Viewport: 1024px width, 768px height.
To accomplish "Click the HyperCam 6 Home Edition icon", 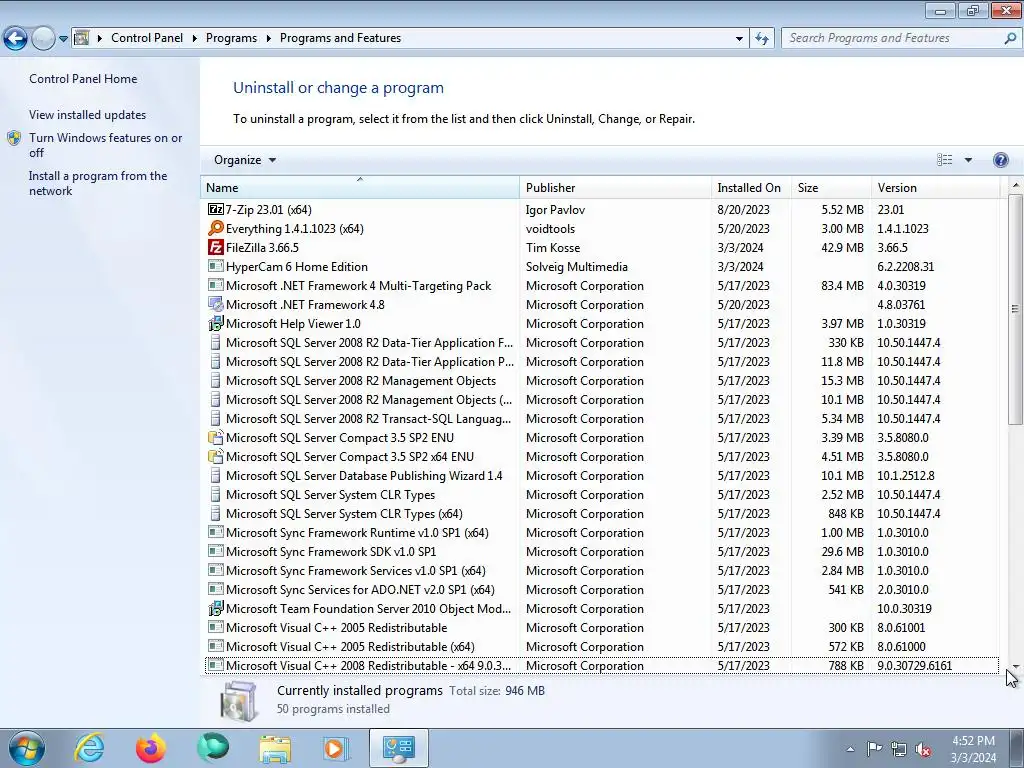I will (x=216, y=266).
